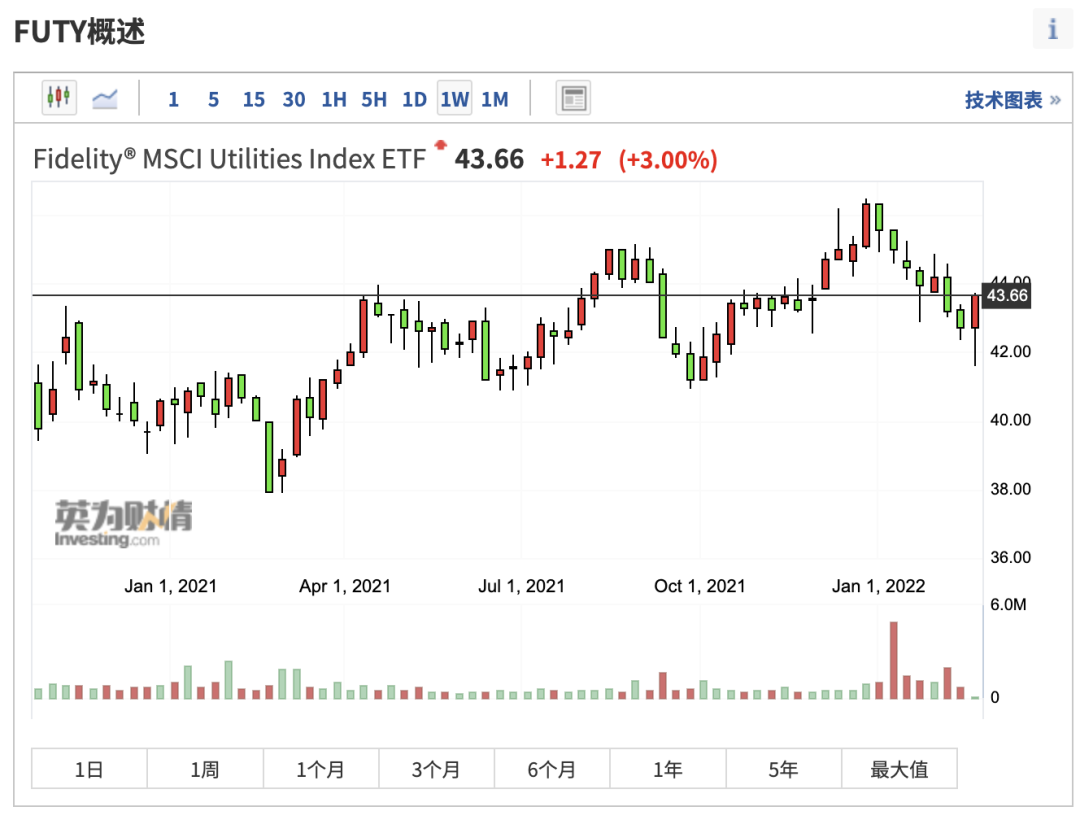Select the candlestick chart type icon
Viewport: 1080px width, 820px height.
59,98
